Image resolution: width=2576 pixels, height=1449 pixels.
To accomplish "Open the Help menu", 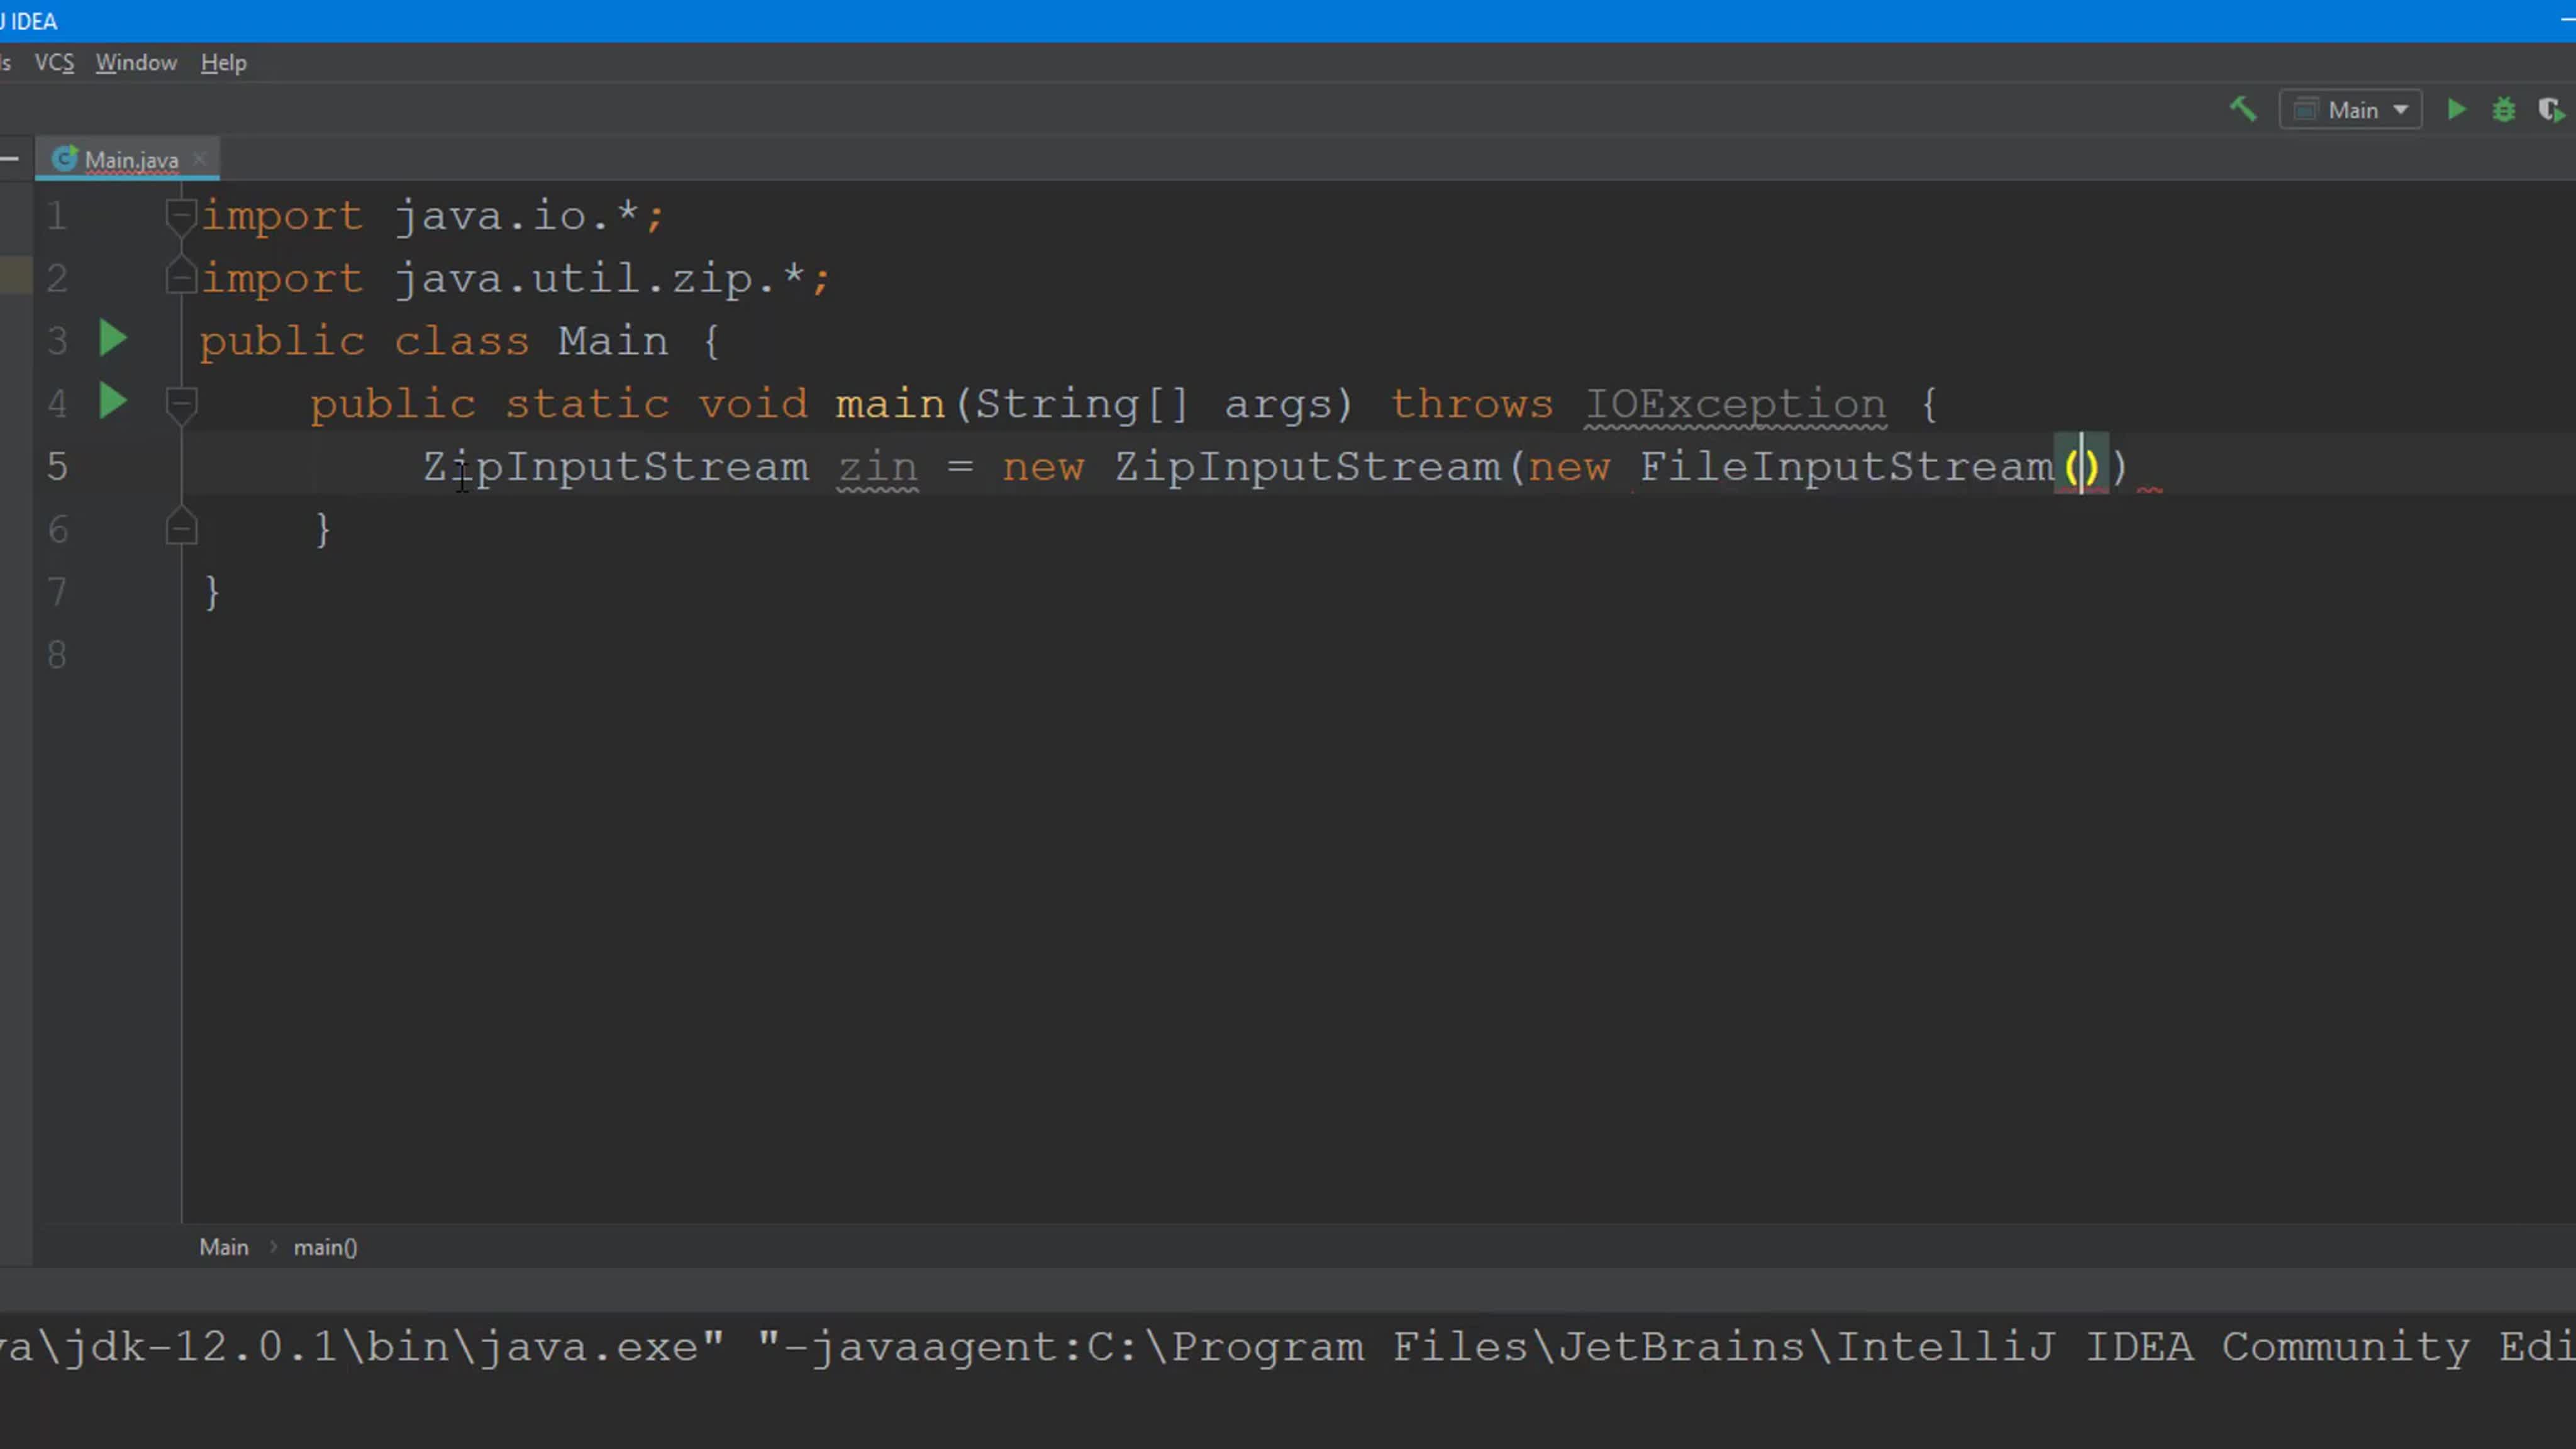I will click(x=223, y=62).
